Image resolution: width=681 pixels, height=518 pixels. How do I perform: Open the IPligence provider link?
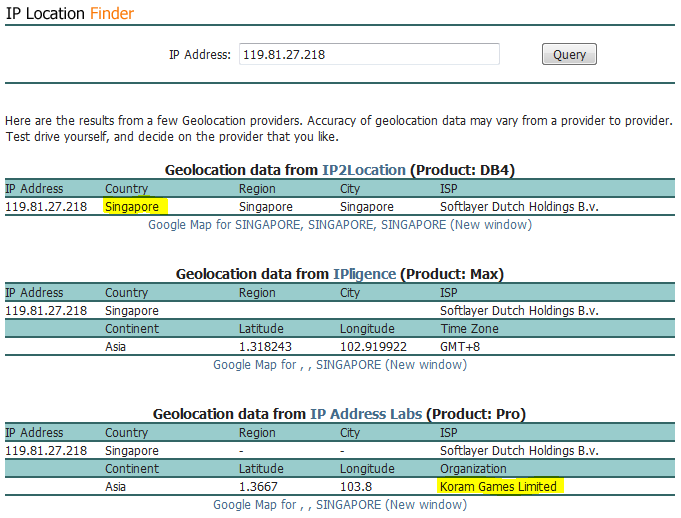click(364, 274)
